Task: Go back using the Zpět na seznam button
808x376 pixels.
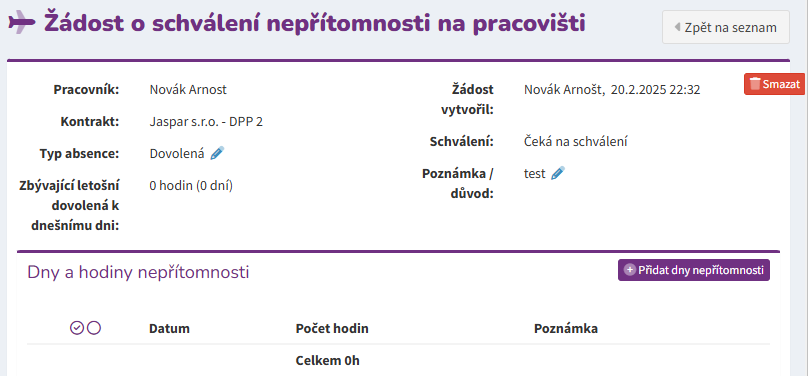Action: coord(726,27)
